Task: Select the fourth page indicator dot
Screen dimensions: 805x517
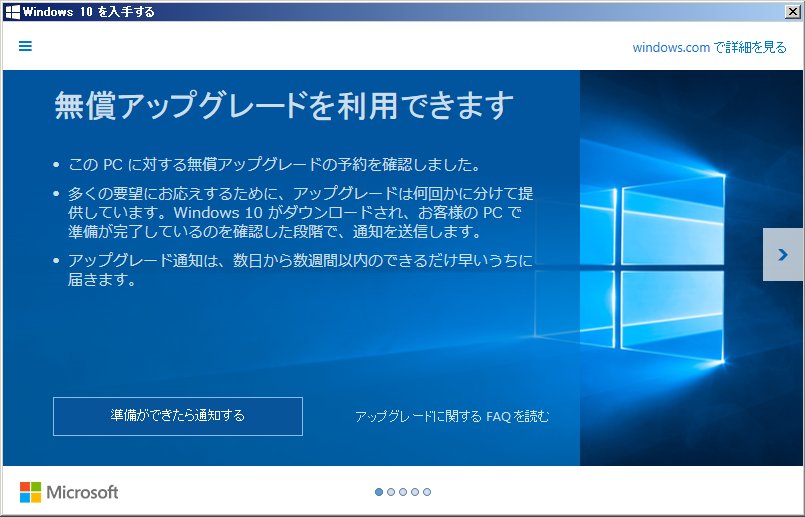Action: coord(415,492)
